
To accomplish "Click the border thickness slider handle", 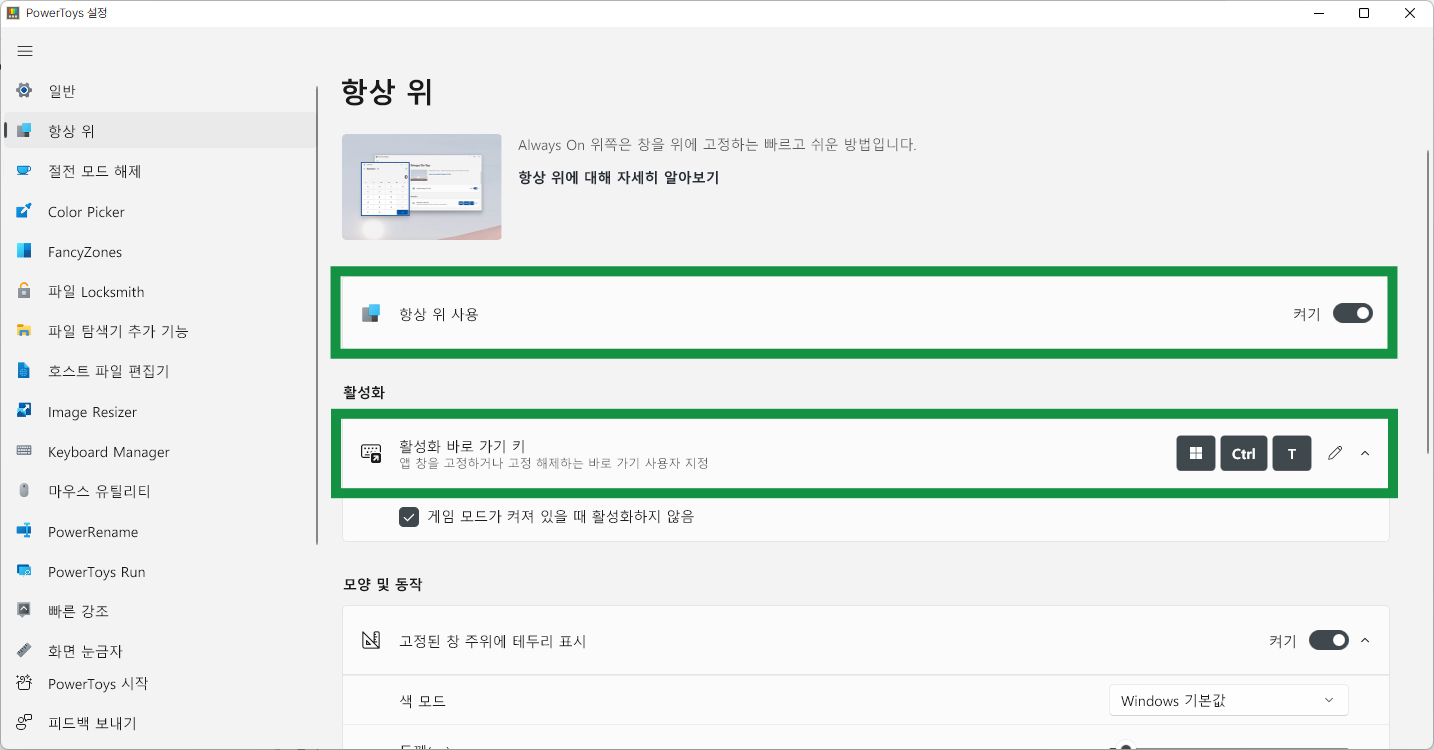I will [x=1126, y=746].
